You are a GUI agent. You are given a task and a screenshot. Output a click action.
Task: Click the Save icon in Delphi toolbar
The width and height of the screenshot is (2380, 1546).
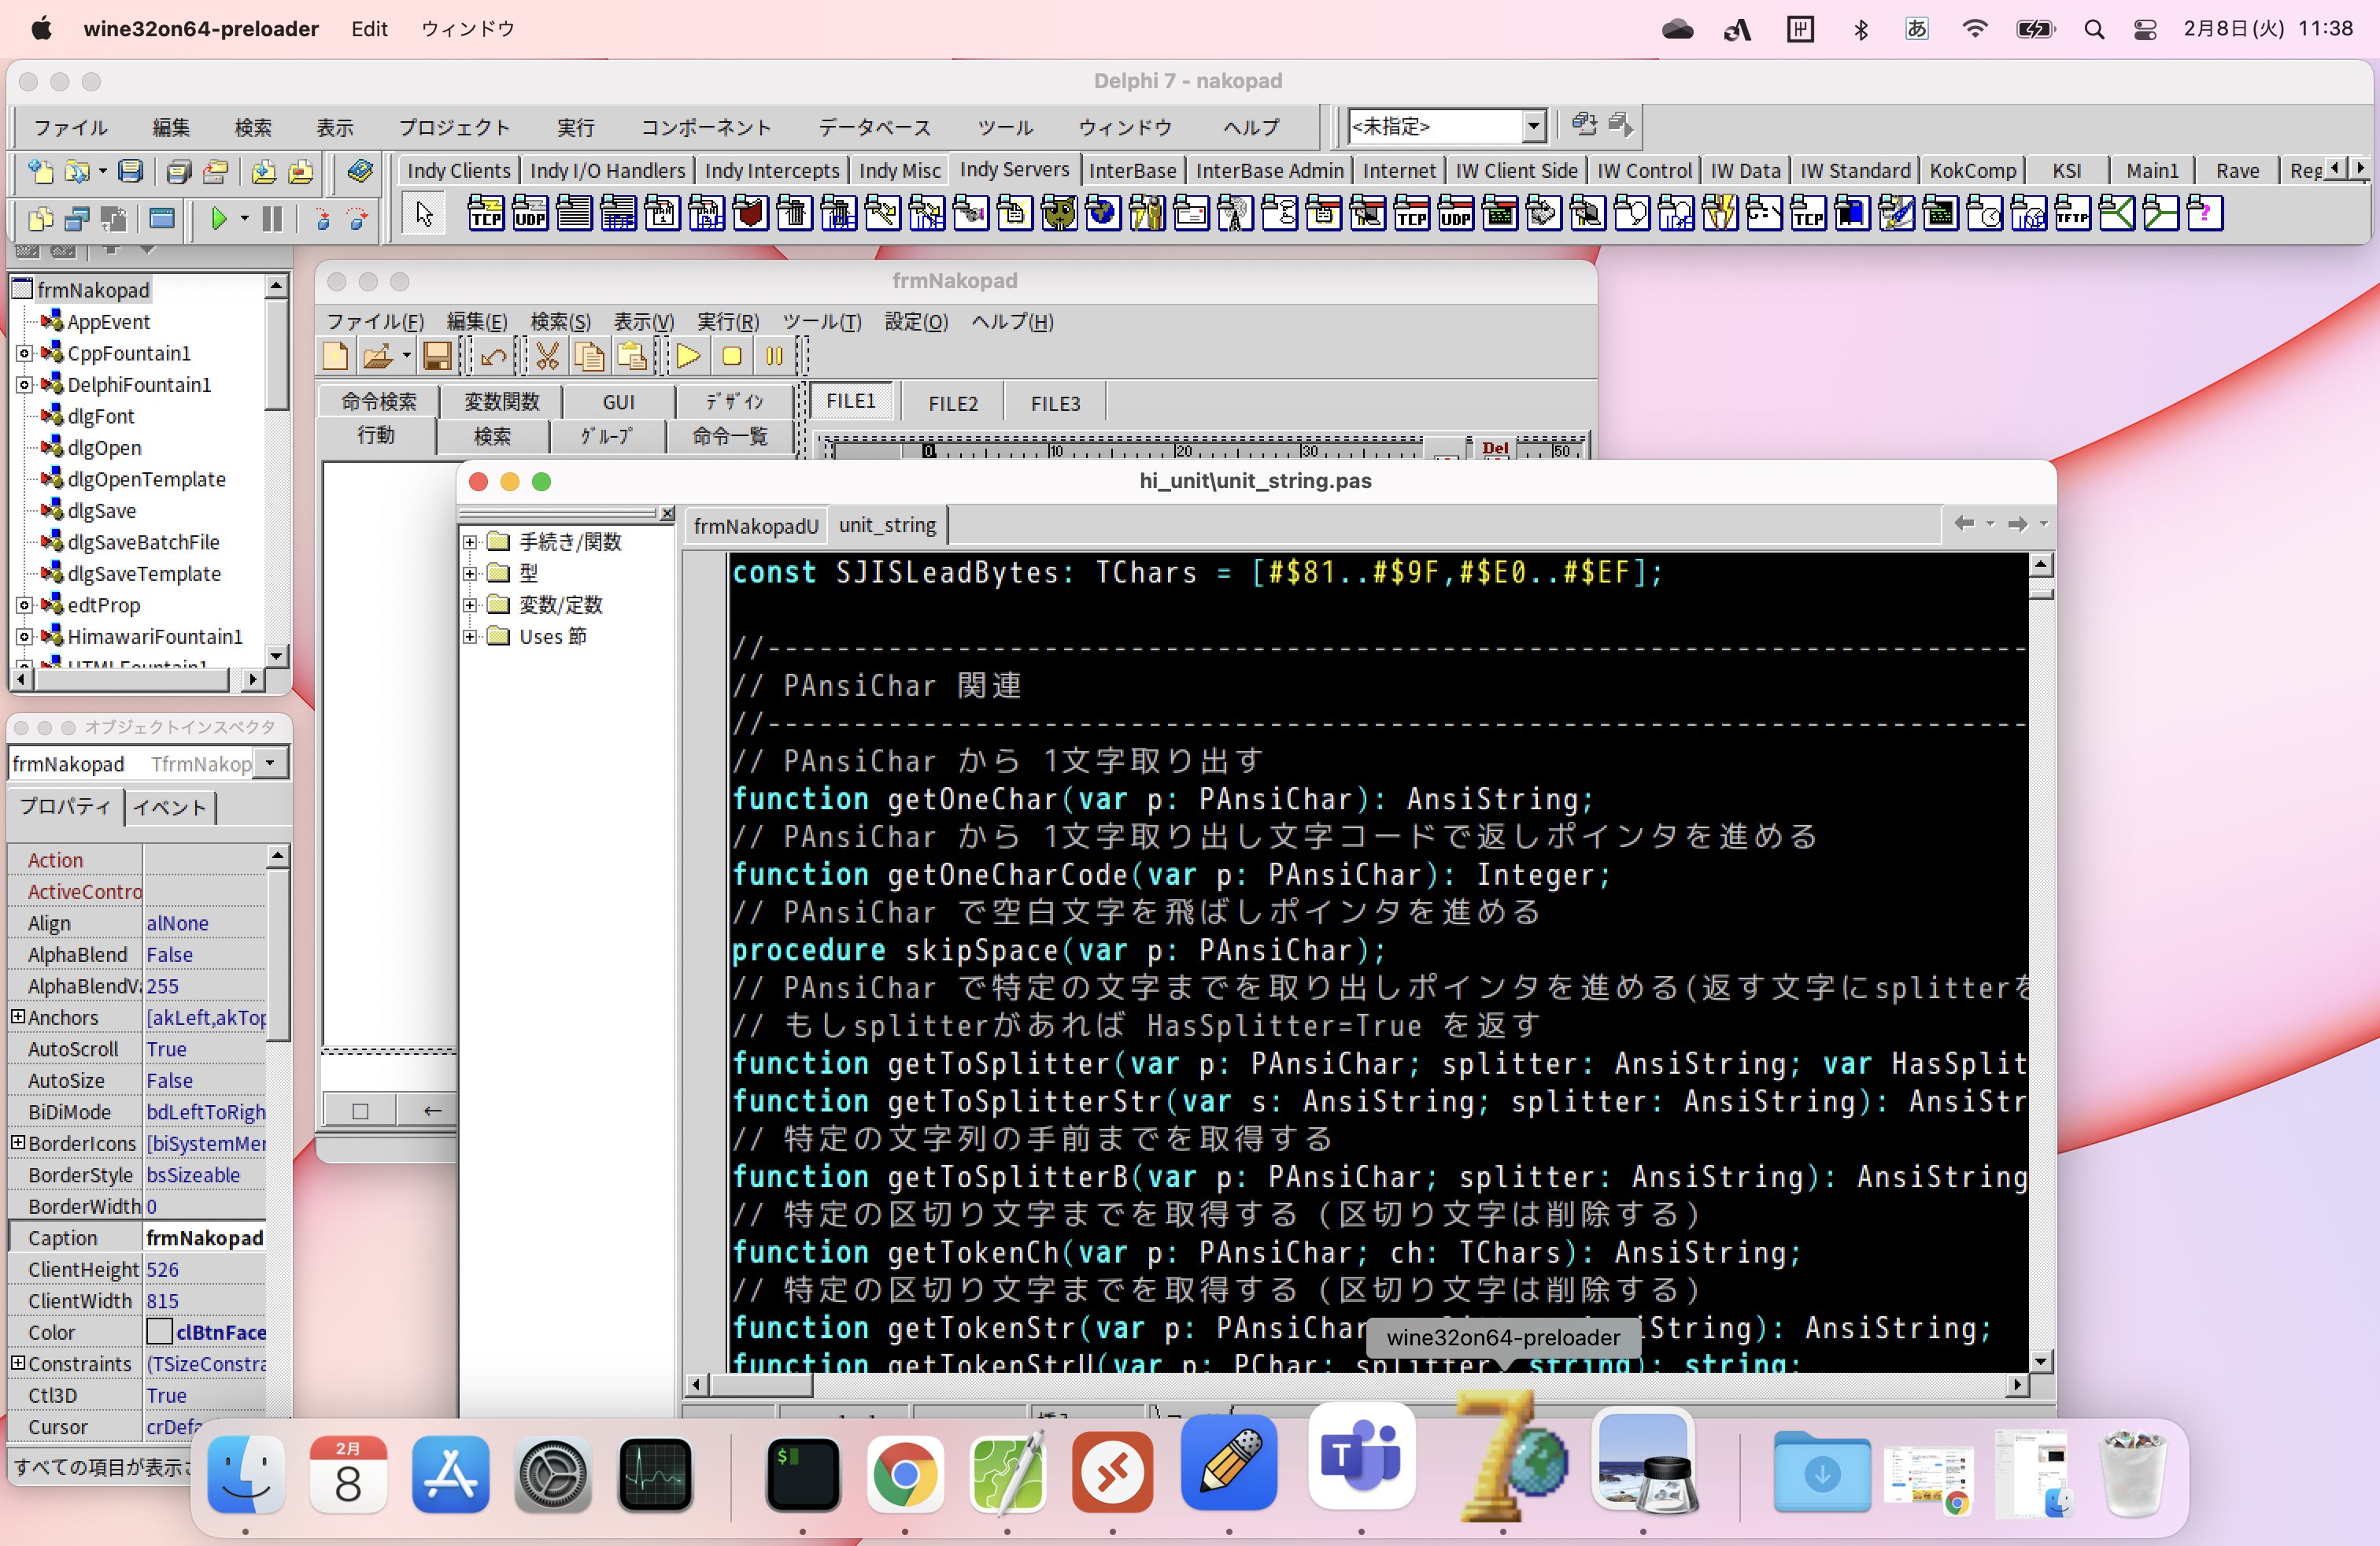point(130,171)
